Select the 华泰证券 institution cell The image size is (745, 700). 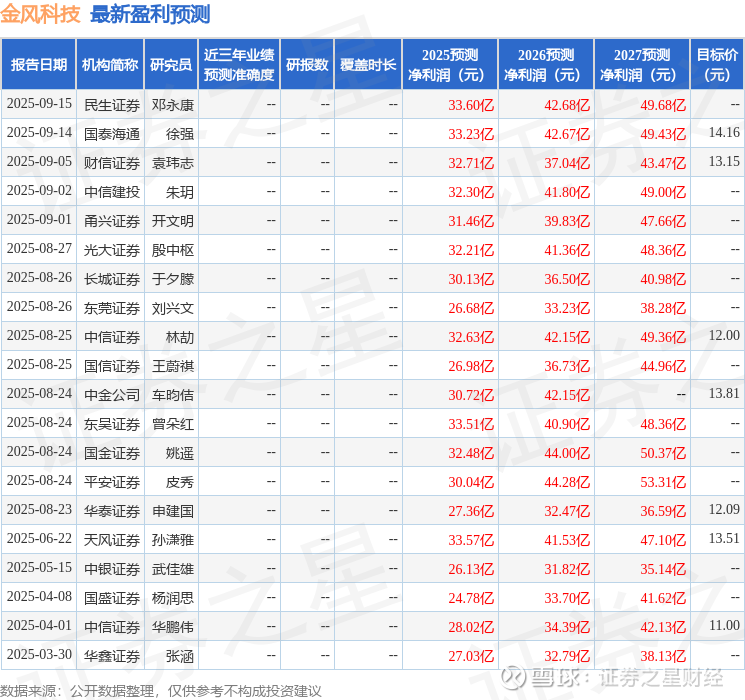[112, 511]
